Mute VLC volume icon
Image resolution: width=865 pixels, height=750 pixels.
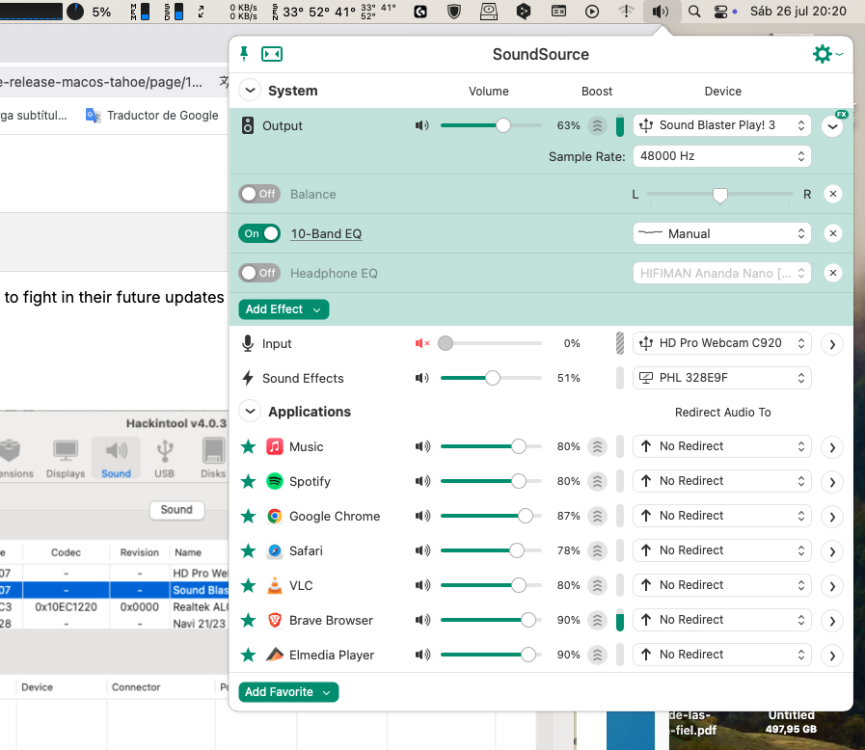pyautogui.click(x=422, y=585)
